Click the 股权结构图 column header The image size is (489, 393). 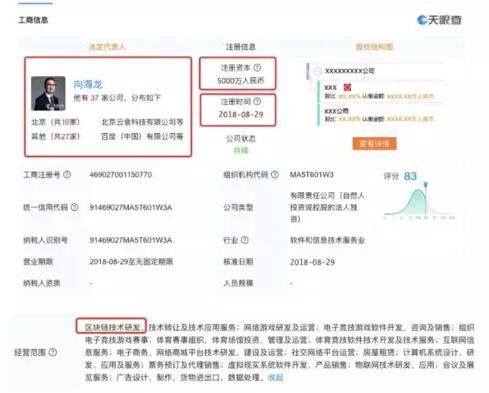click(374, 47)
